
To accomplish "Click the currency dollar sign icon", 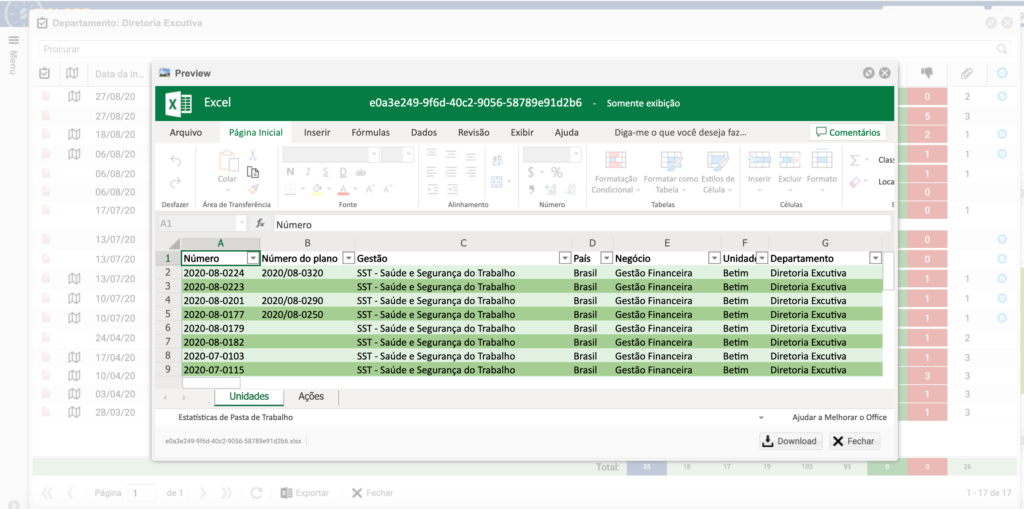I will tap(532, 172).
